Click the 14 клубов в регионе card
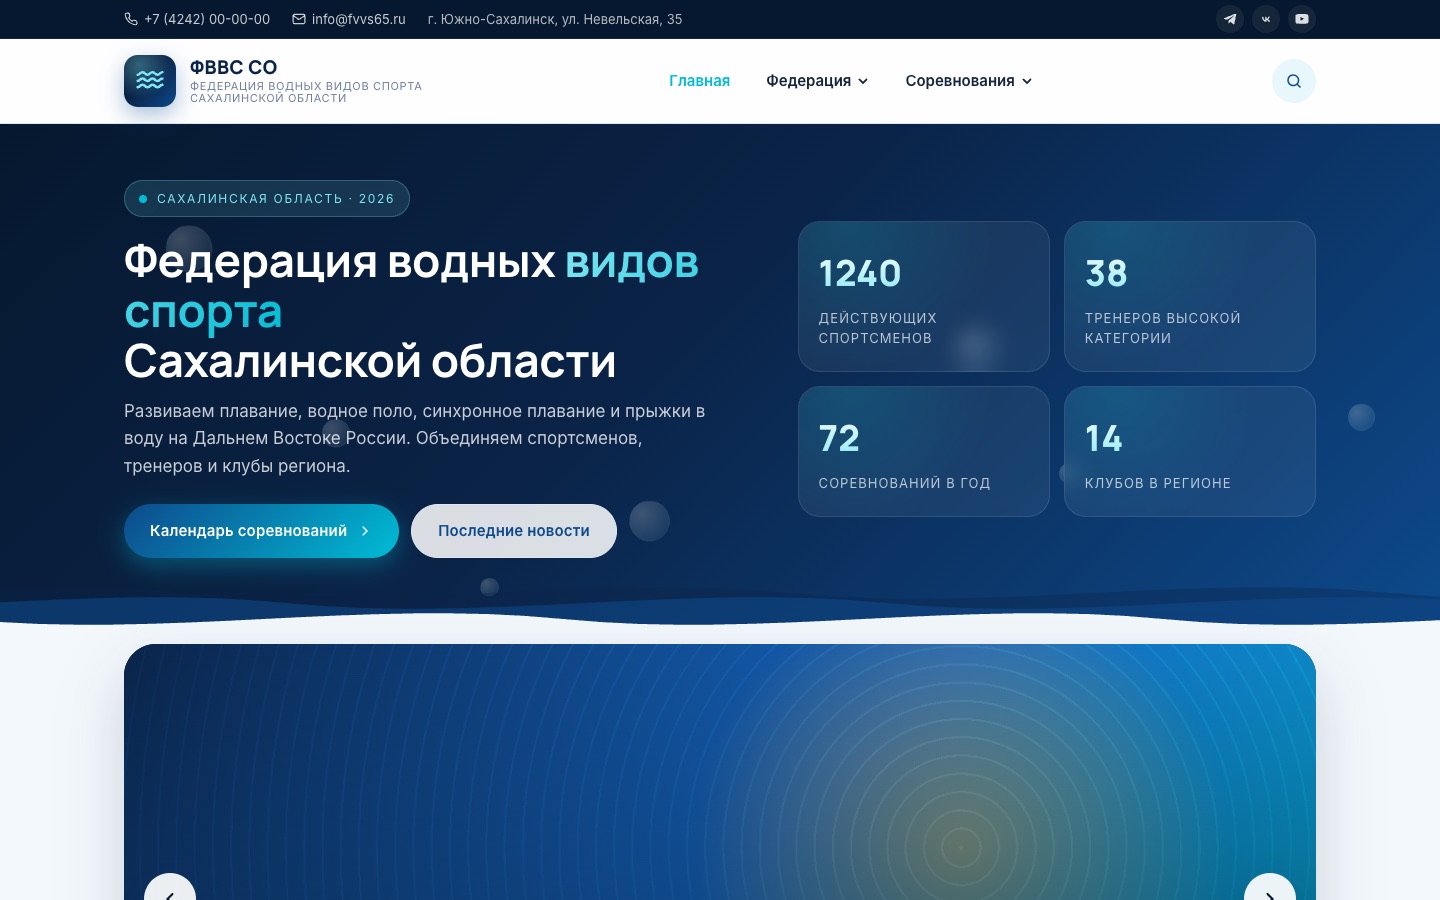 coord(1190,451)
